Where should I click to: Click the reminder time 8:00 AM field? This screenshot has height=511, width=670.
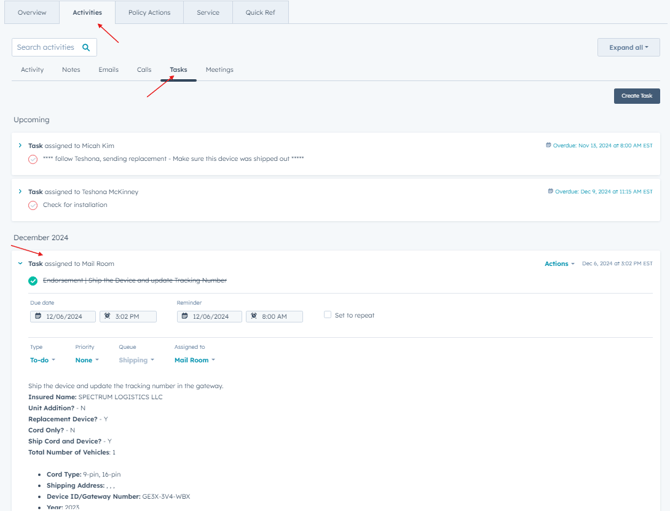[274, 316]
